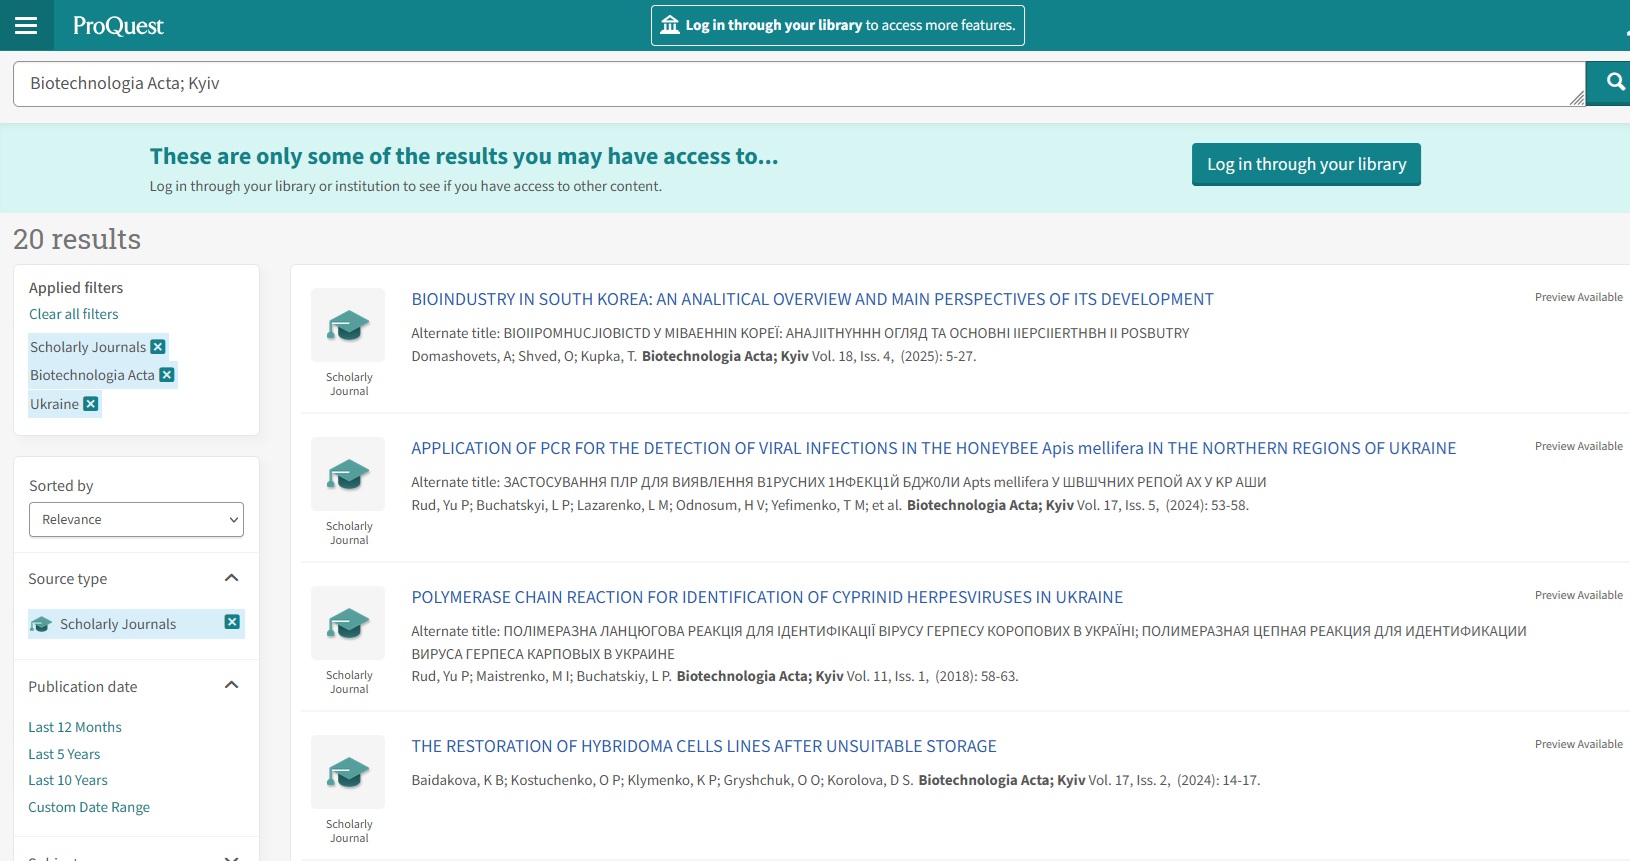
Task: Click Scholarly Journal icon for hybridoma article
Action: point(348,772)
